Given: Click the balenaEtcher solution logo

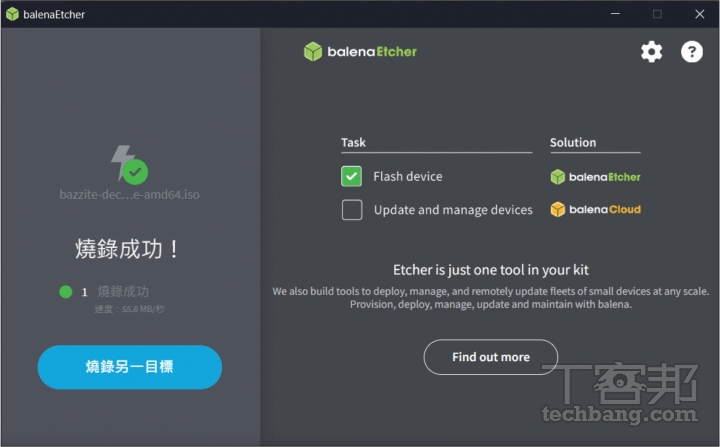Looking at the screenshot, I should pos(595,177).
